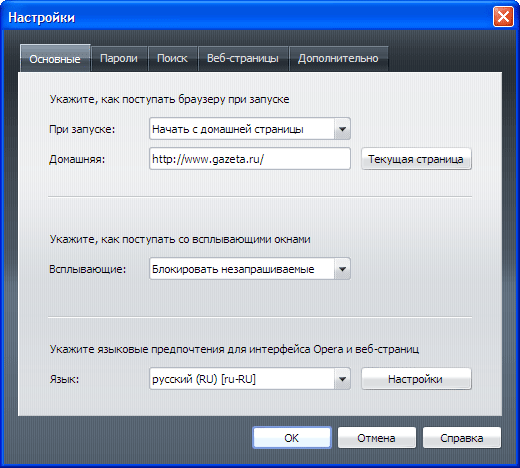Screen dimensions: 520x468
Task: Click the Настройки button next to Язык
Action: click(x=416, y=379)
